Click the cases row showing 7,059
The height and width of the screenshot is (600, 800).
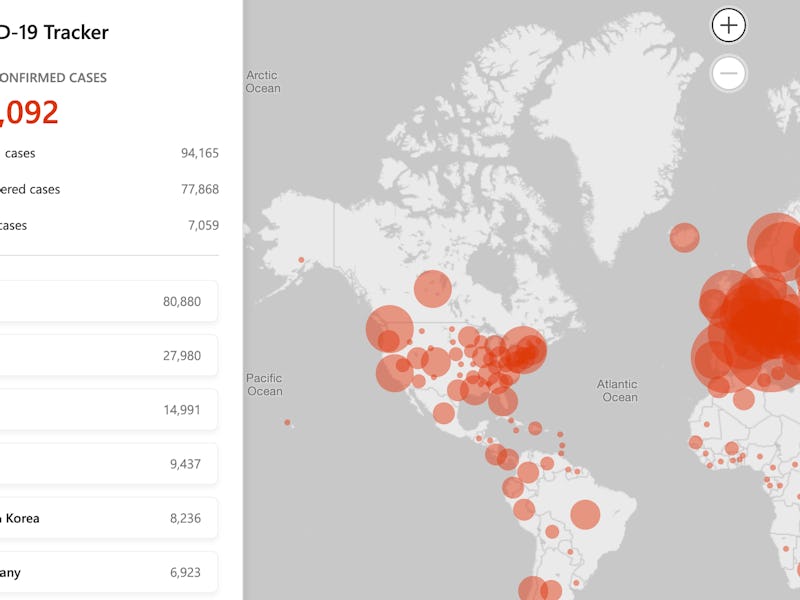tap(108, 225)
